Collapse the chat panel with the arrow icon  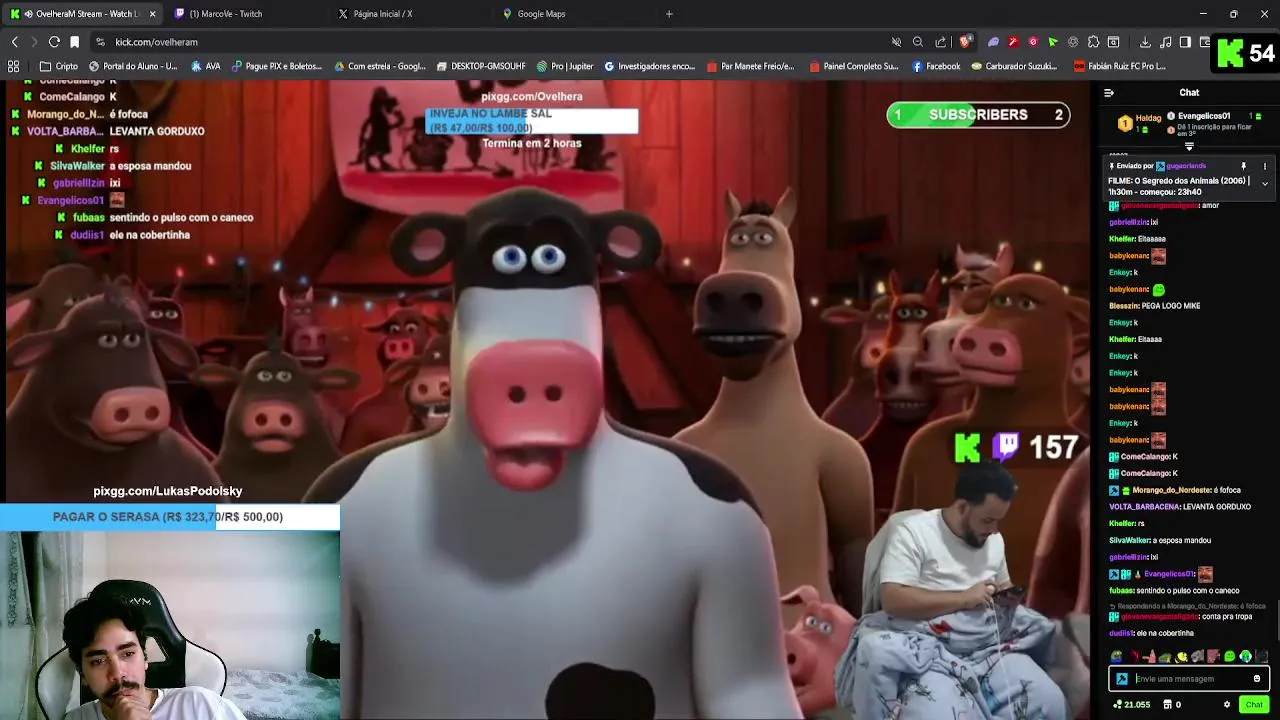point(1108,93)
